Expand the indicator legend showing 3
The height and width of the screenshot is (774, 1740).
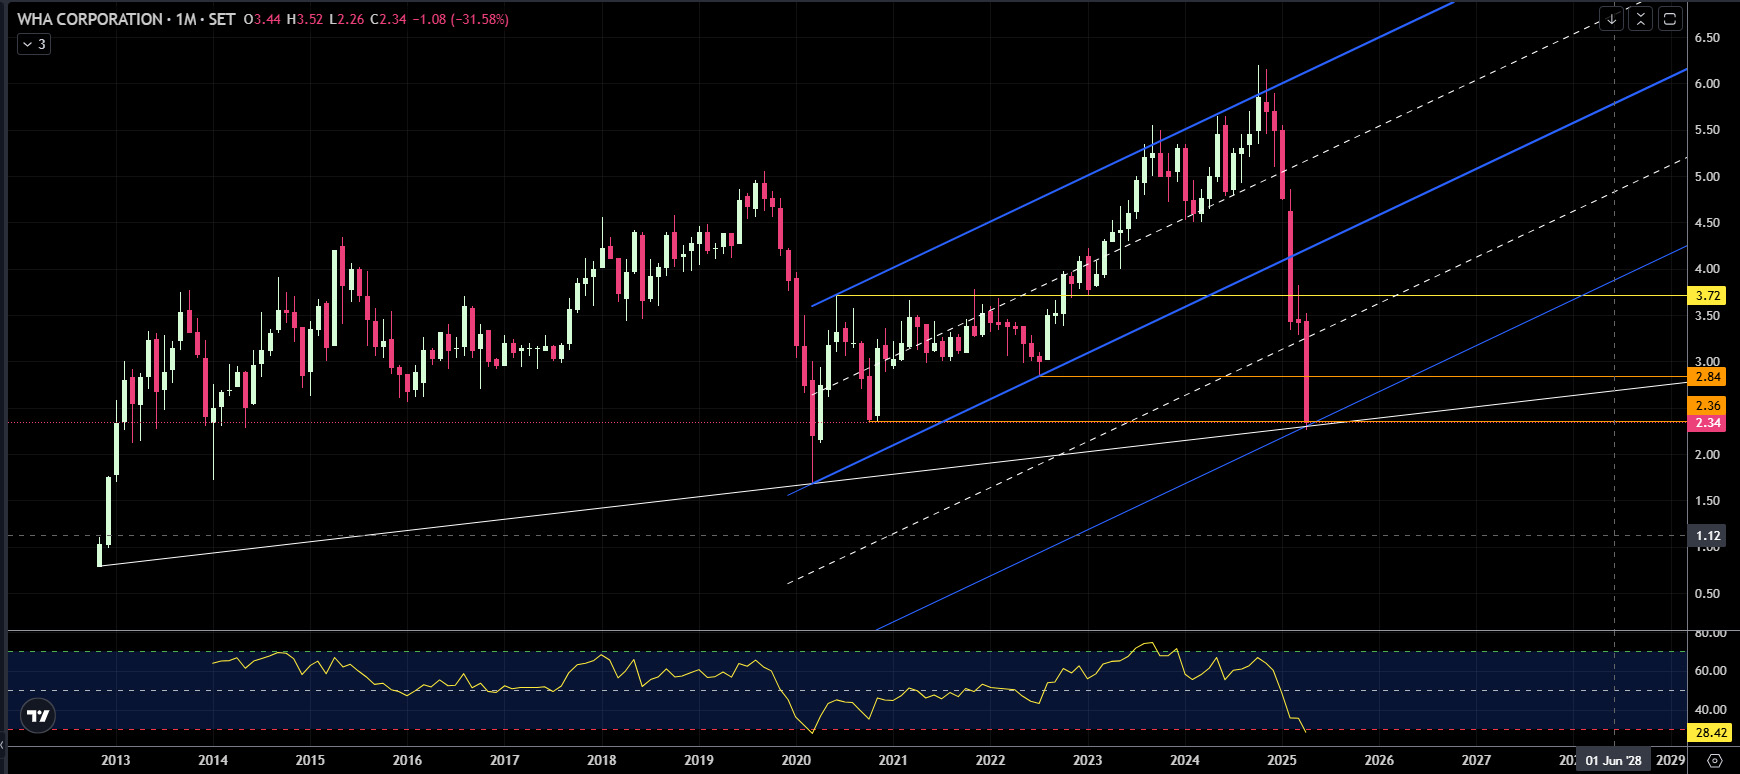click(x=34, y=44)
